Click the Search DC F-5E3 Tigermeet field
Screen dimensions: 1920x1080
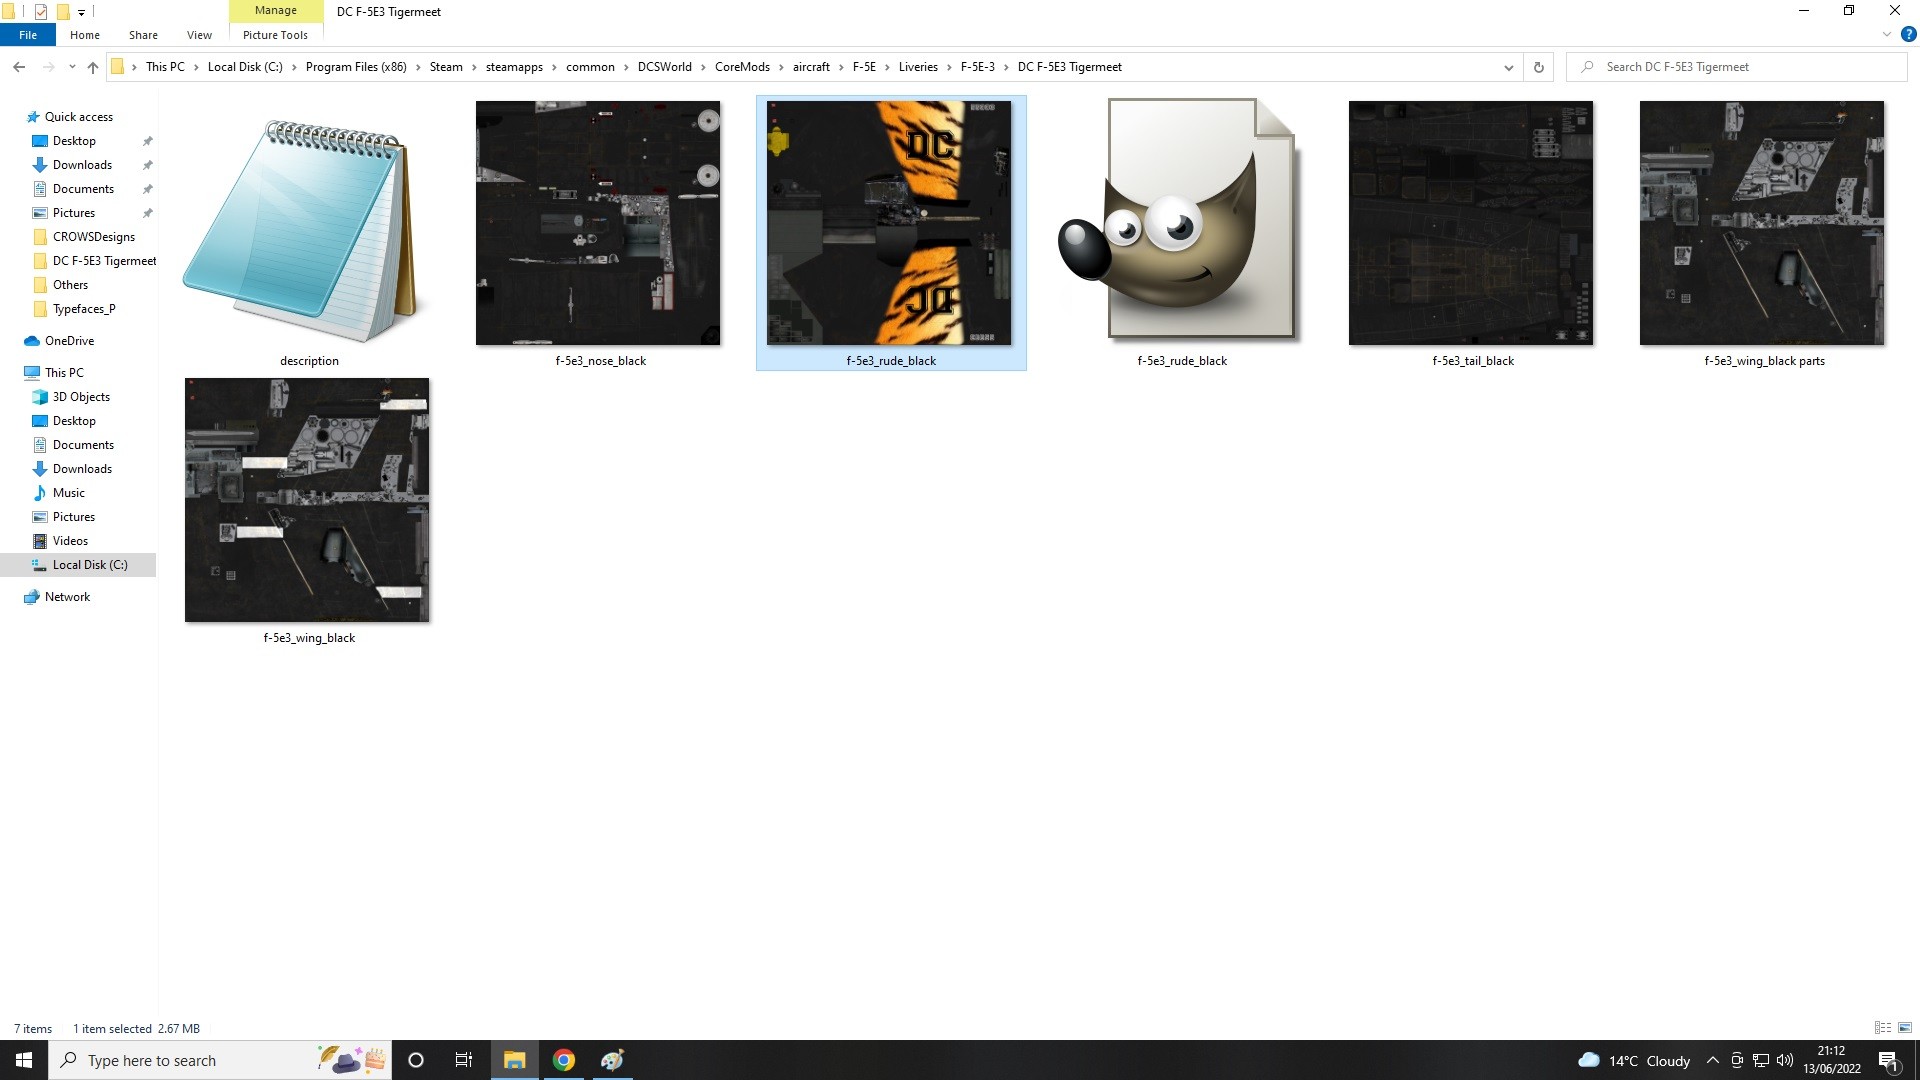(x=1738, y=67)
